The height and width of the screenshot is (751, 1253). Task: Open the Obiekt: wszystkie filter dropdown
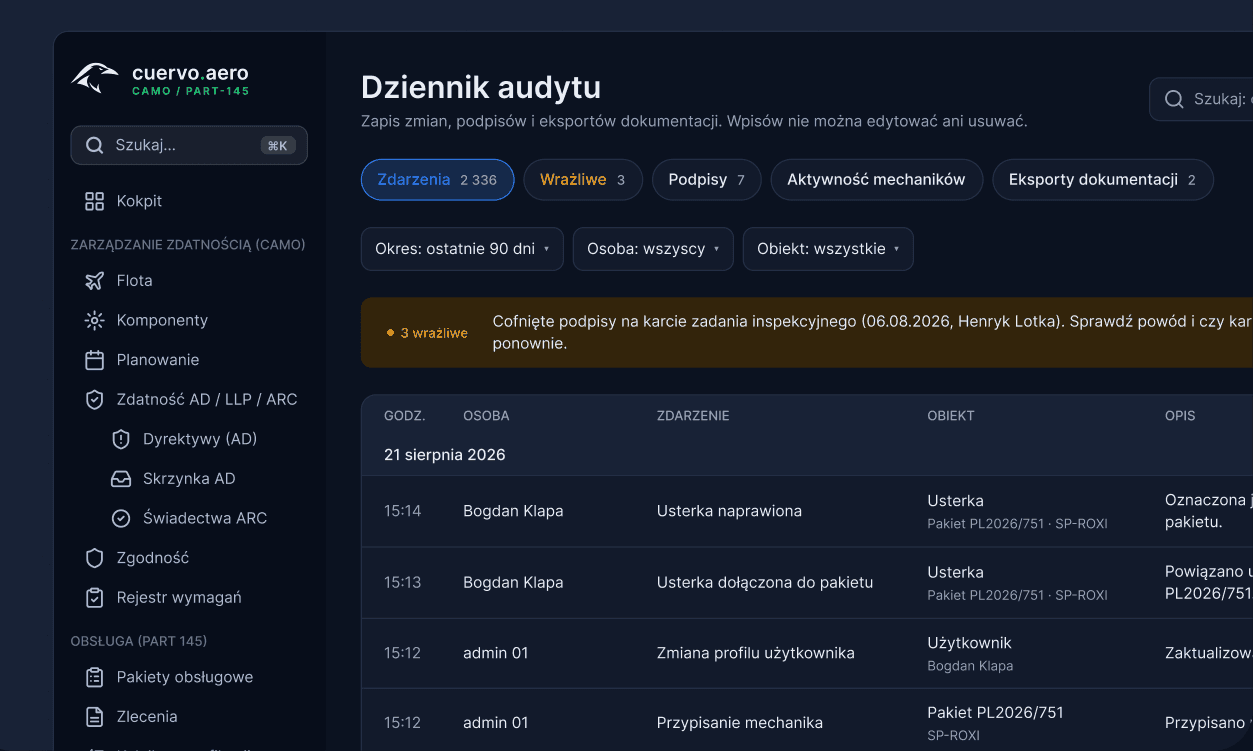click(x=828, y=249)
